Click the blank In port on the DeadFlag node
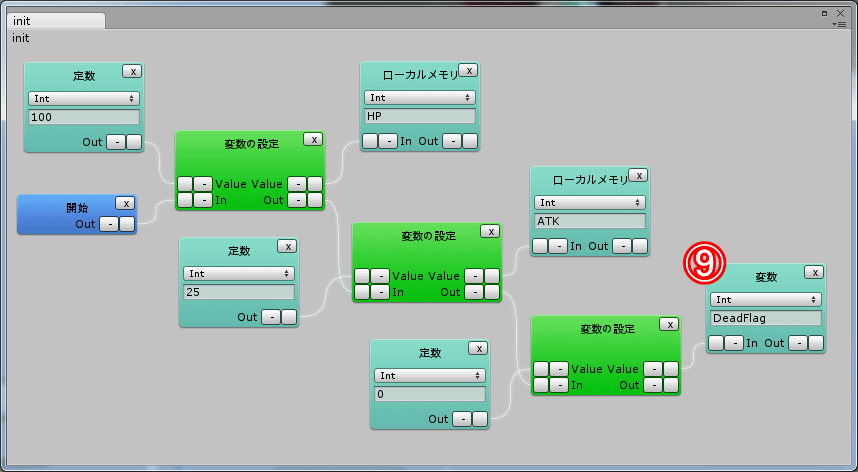Image resolution: width=858 pixels, height=472 pixels. (716, 343)
